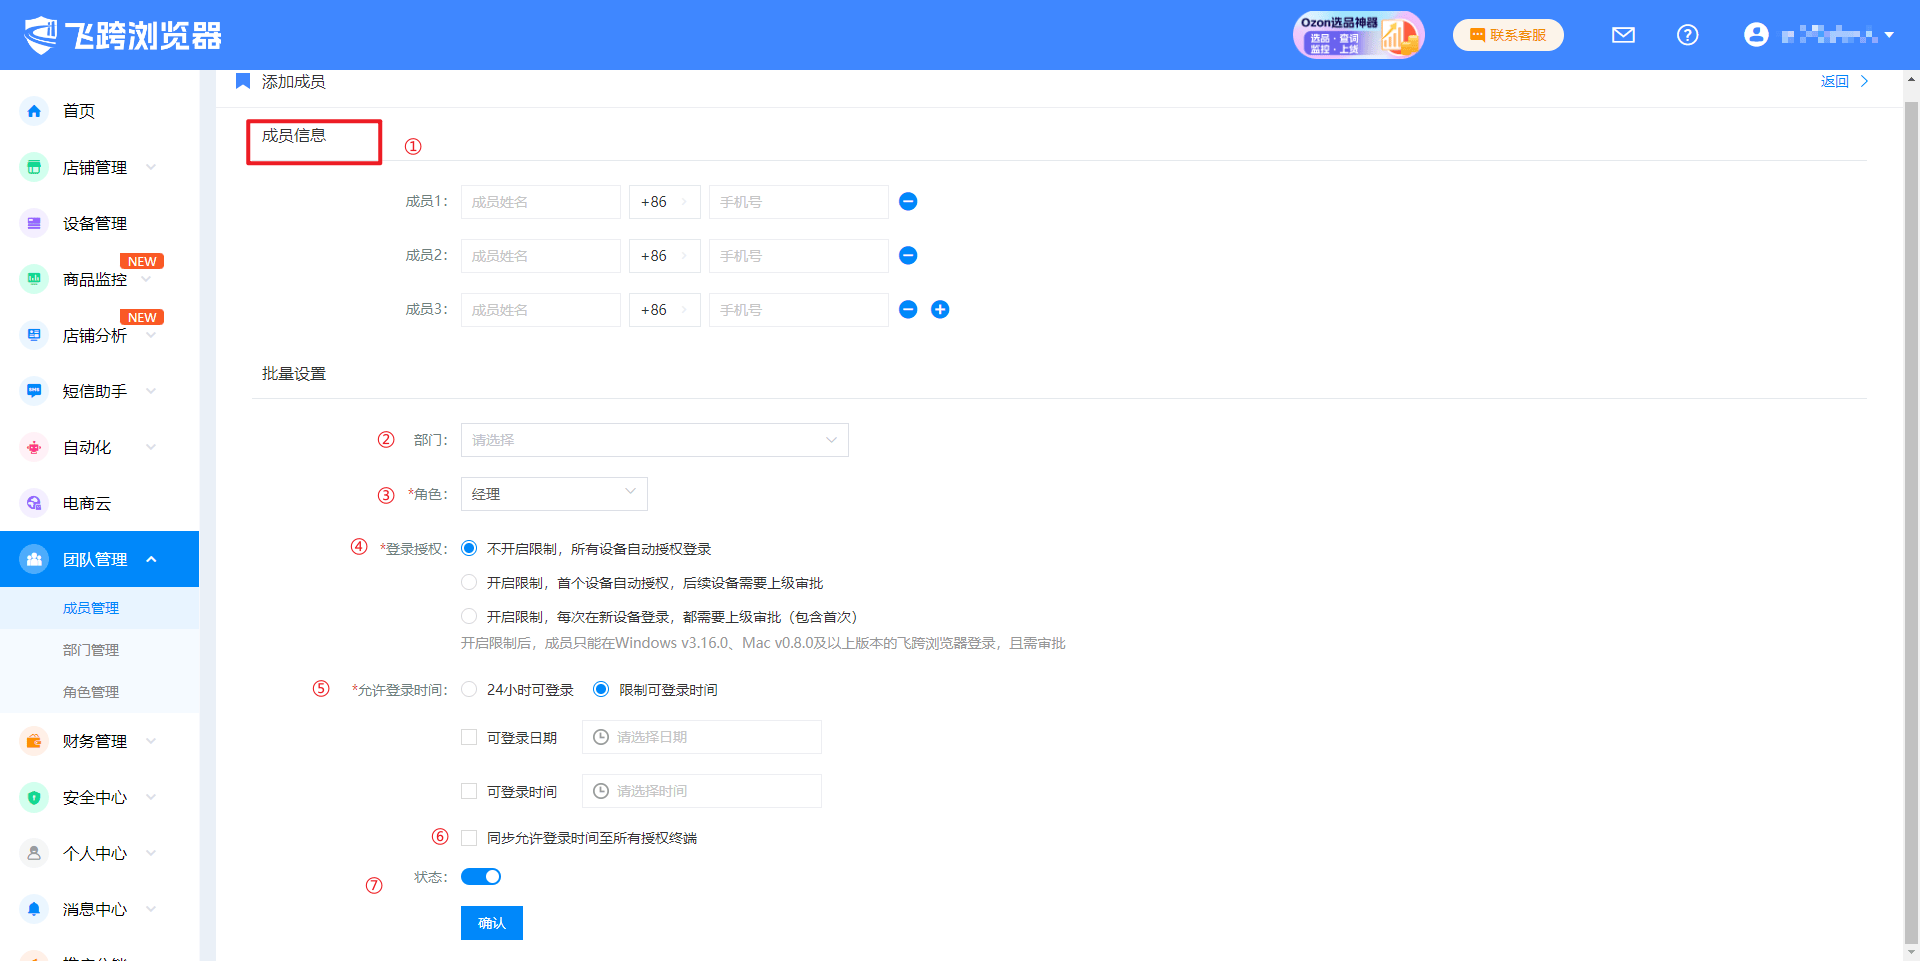Toggle the status switch off
The image size is (1920, 961).
click(481, 877)
